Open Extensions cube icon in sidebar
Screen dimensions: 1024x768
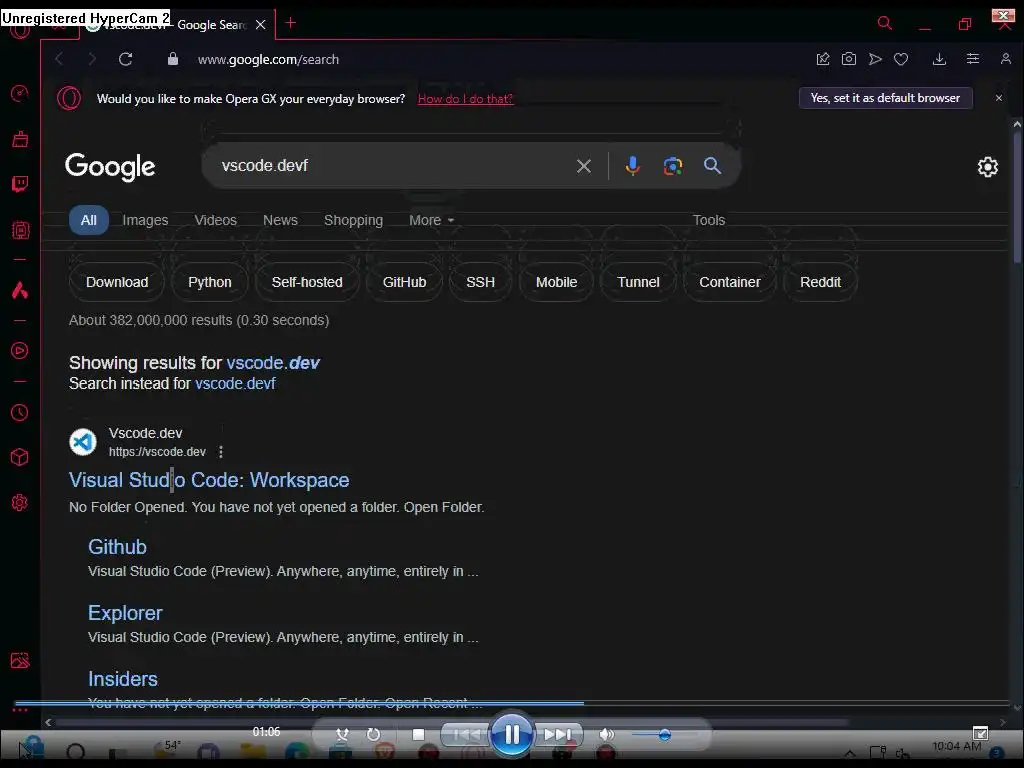click(x=20, y=457)
